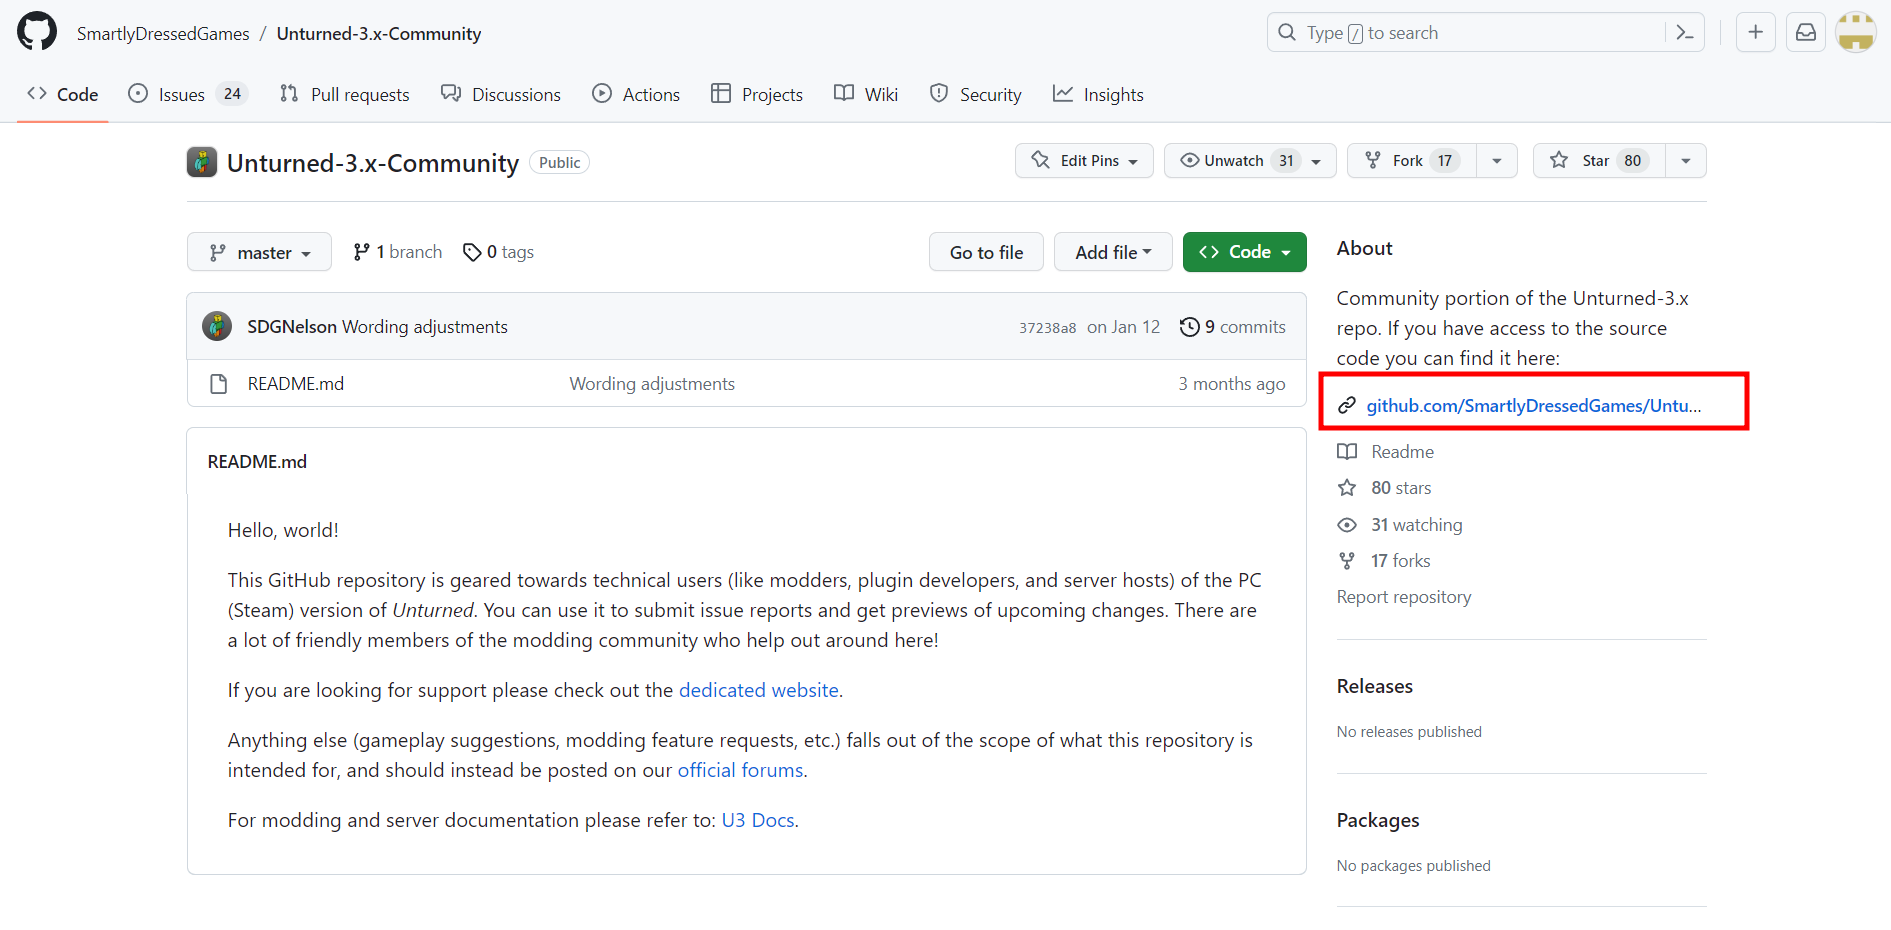
Task: Open the Unwatch dropdown arrow
Action: pyautogui.click(x=1318, y=160)
